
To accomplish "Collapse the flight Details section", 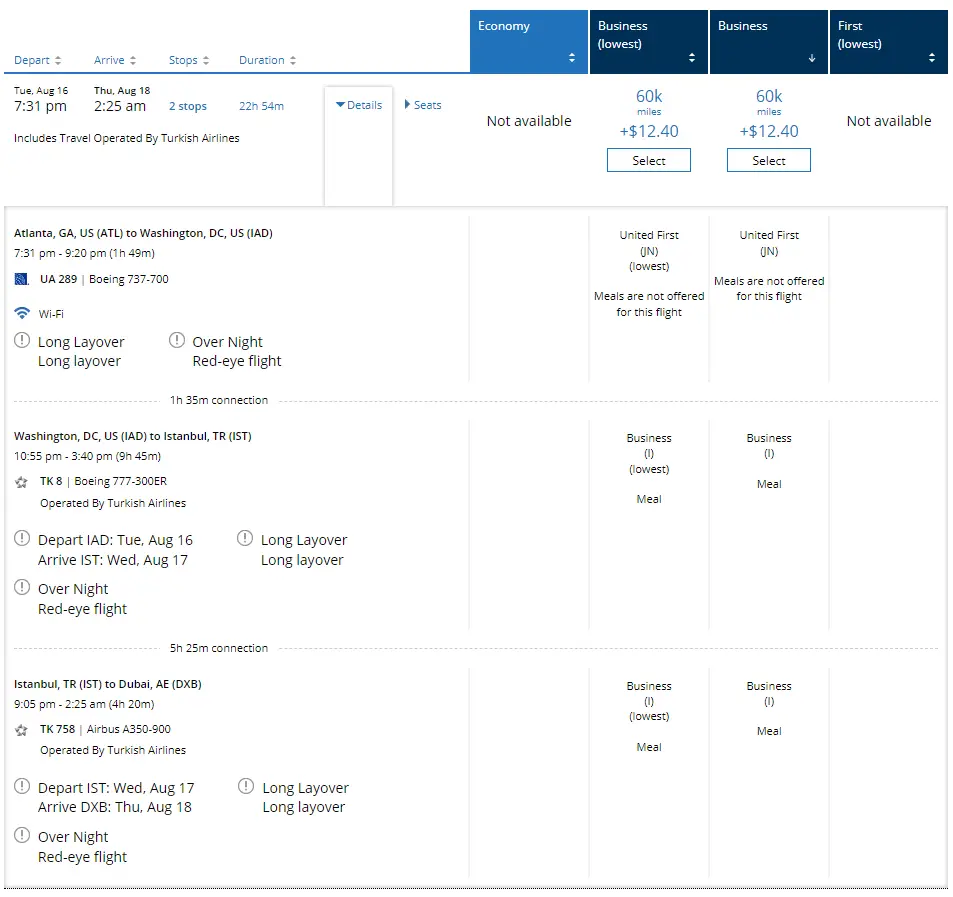I will pyautogui.click(x=359, y=105).
